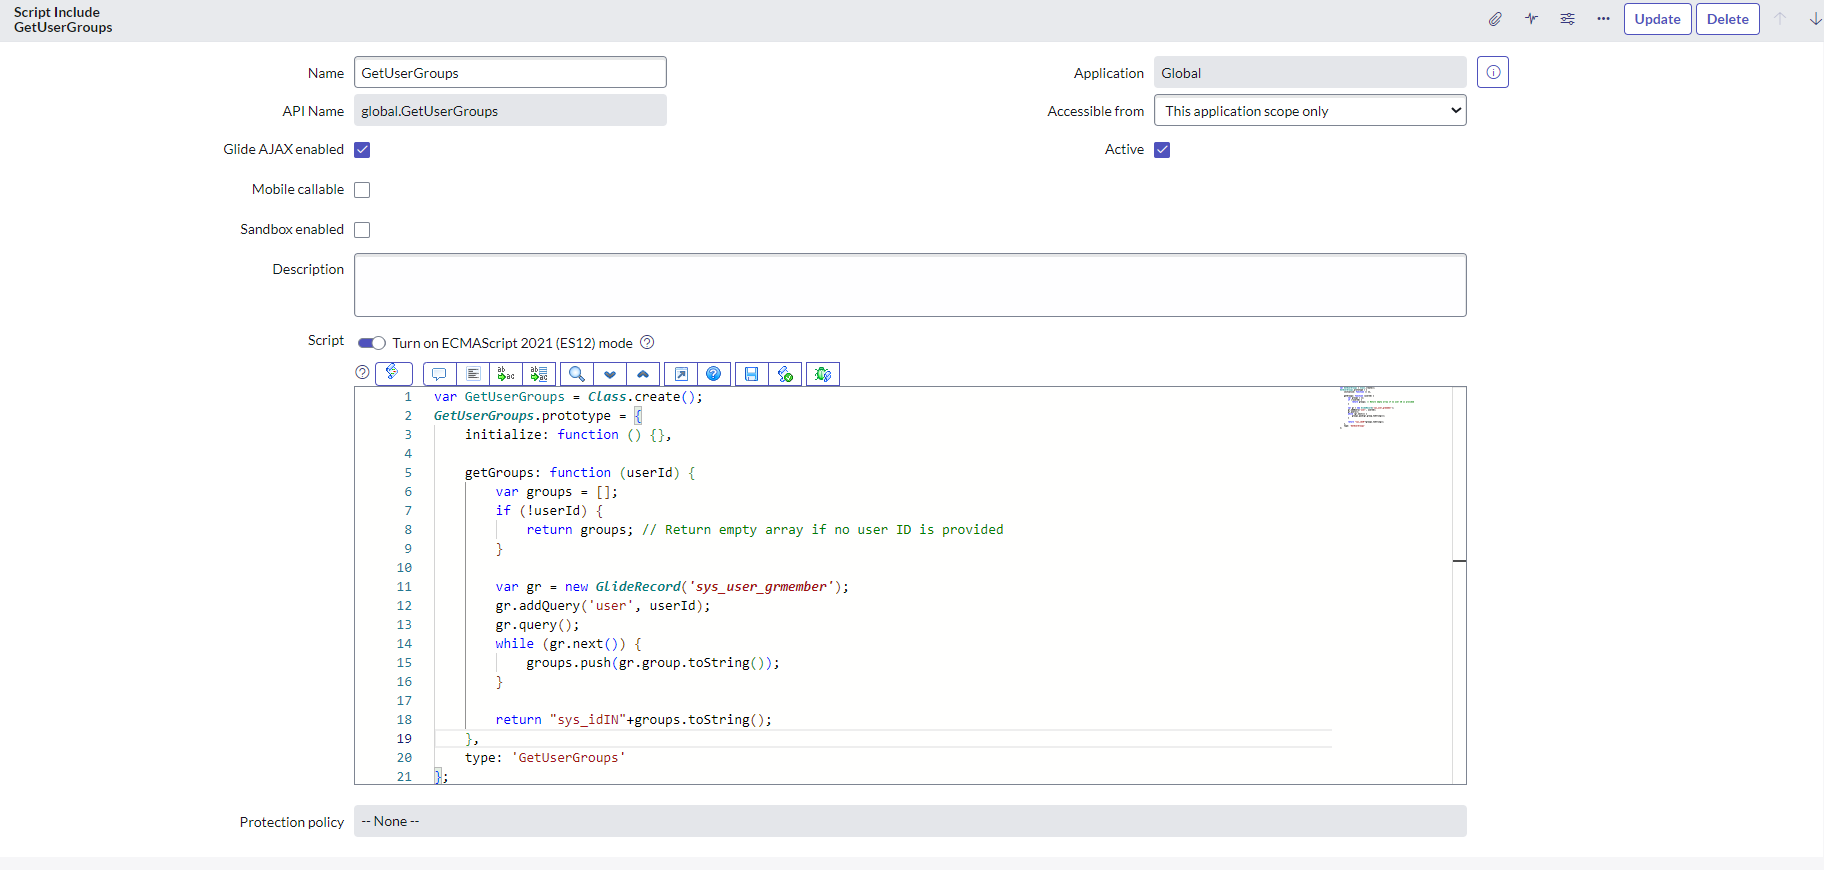
Task: Click the save floppy disk icon
Action: coord(751,374)
